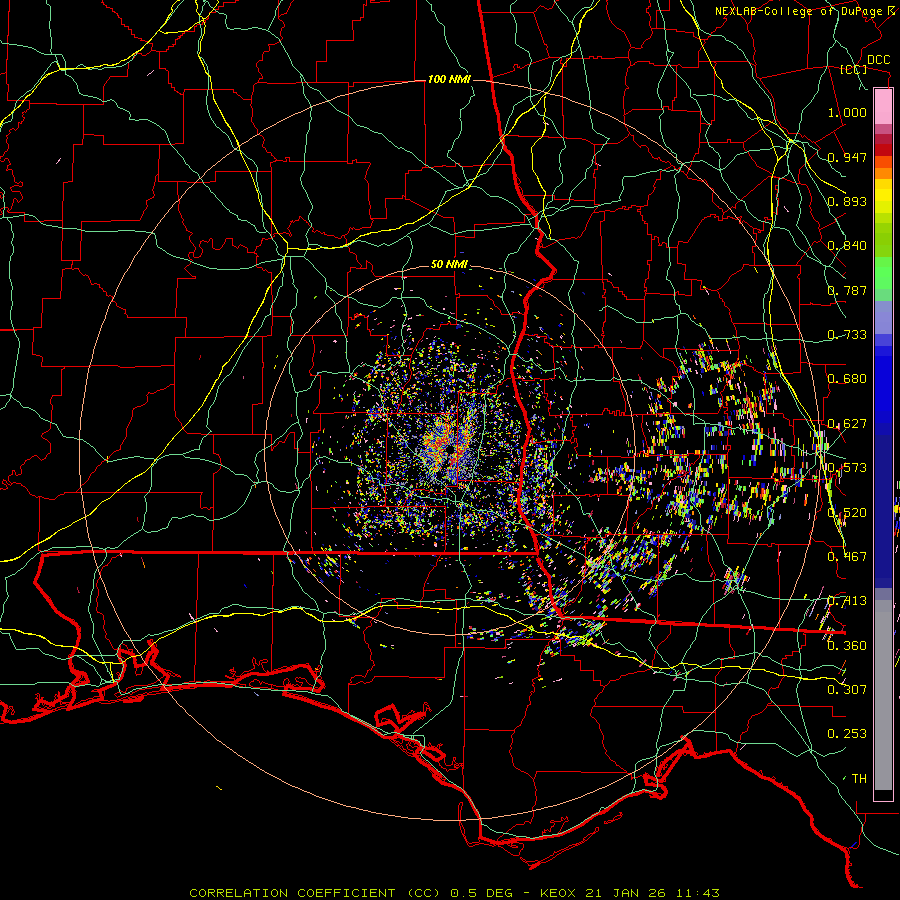
Task: Click the DCC product label
Action: (x=878, y=60)
